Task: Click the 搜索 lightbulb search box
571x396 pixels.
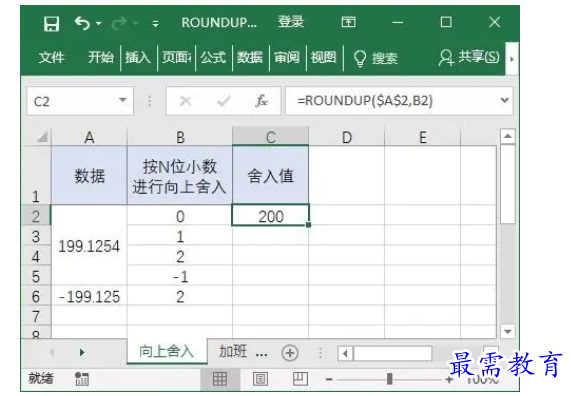Action: click(x=375, y=58)
